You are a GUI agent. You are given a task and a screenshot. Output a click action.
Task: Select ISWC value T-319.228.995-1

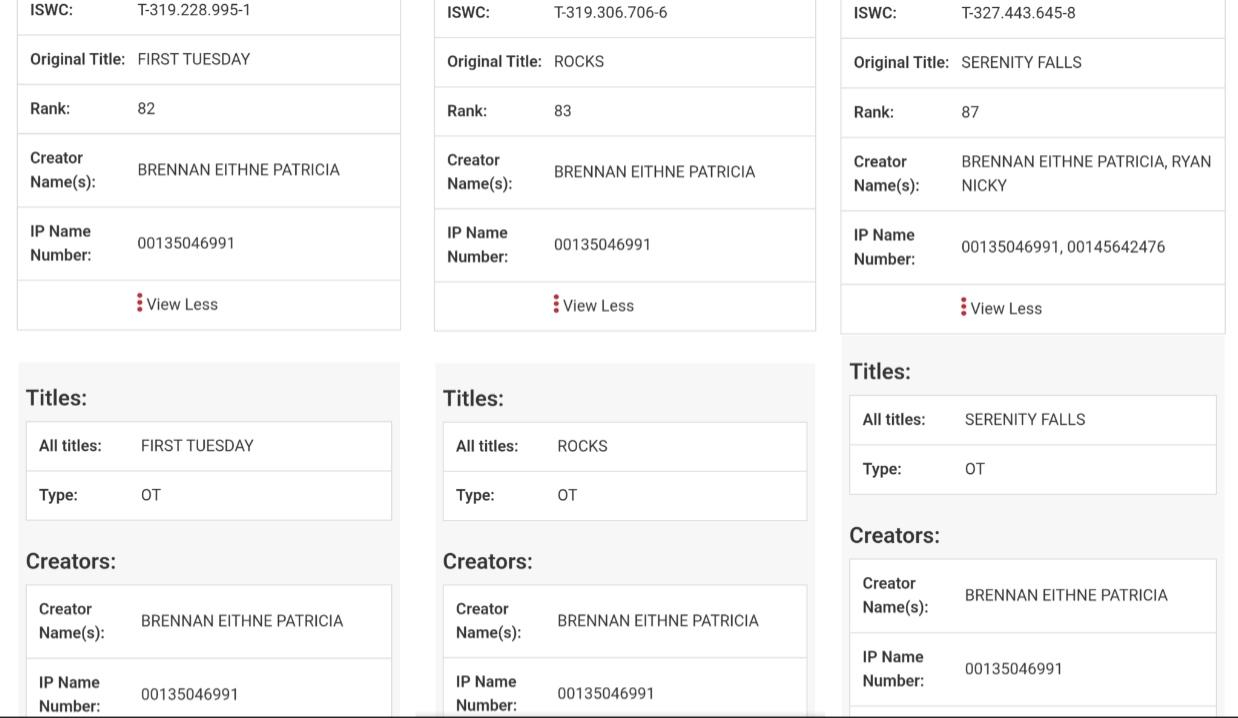pyautogui.click(x=194, y=10)
